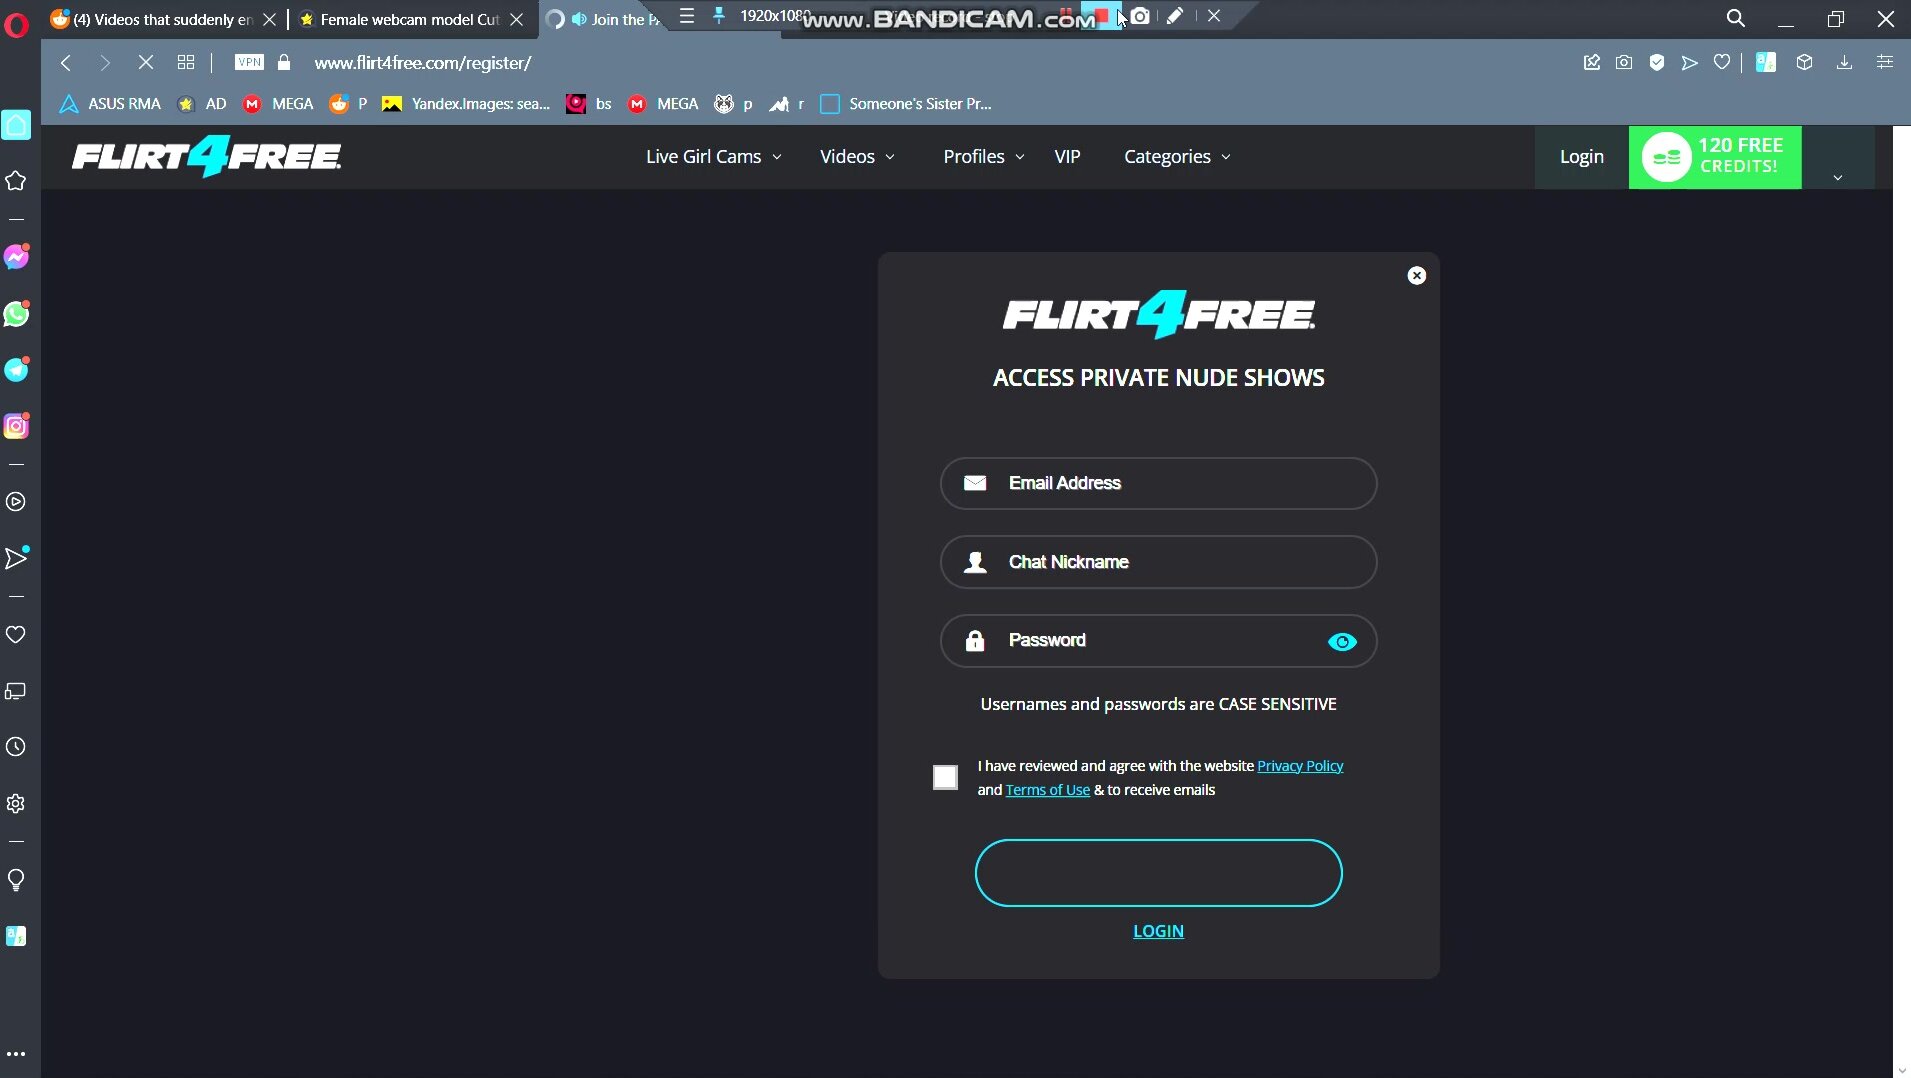Viewport: 1911px width, 1078px height.
Task: Open sidebar Settings gear icon
Action: (x=16, y=804)
